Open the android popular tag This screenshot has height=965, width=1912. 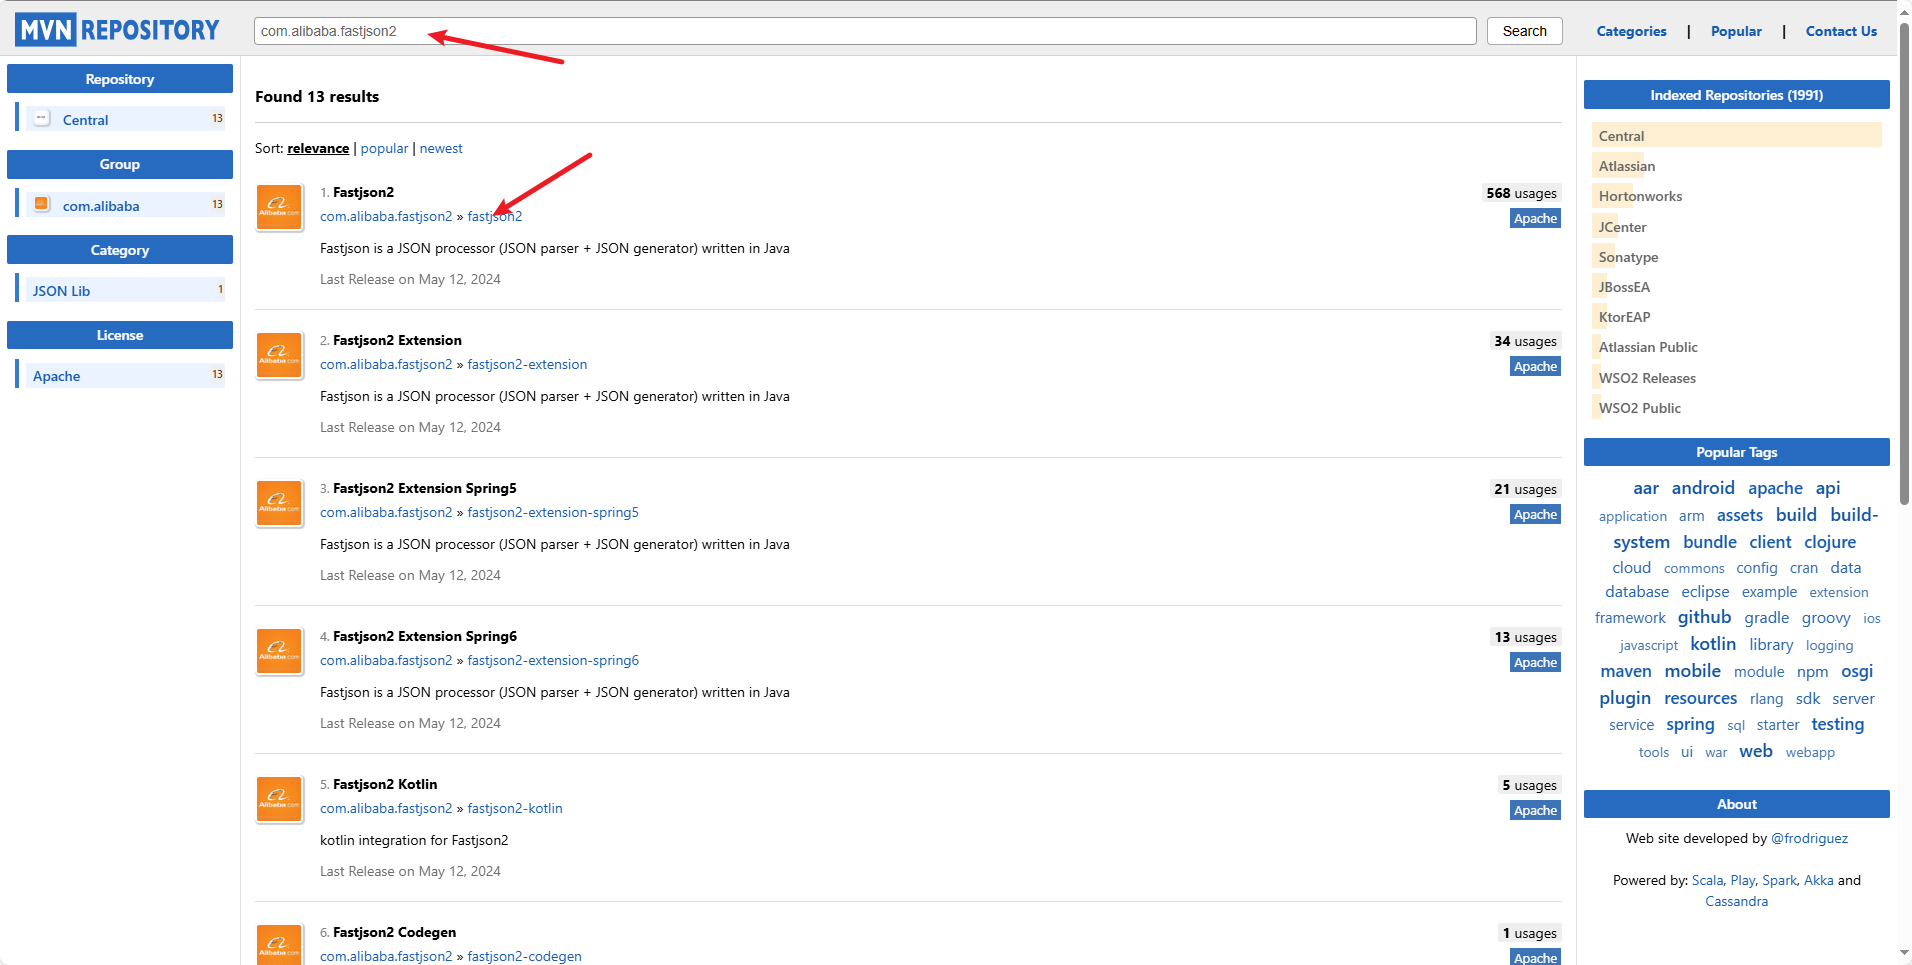click(x=1703, y=488)
